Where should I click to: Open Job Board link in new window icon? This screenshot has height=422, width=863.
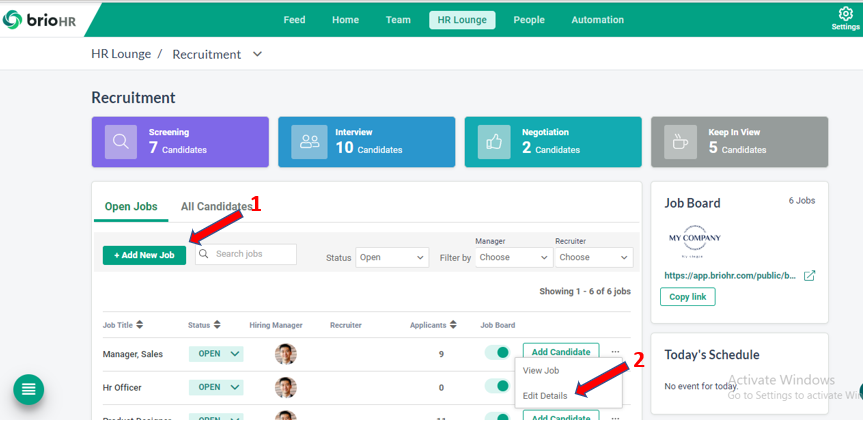[809, 276]
